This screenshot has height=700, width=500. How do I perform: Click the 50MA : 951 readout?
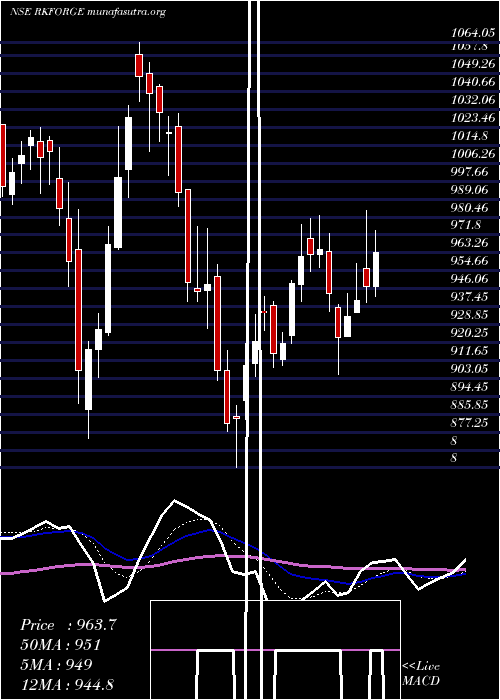[60, 644]
